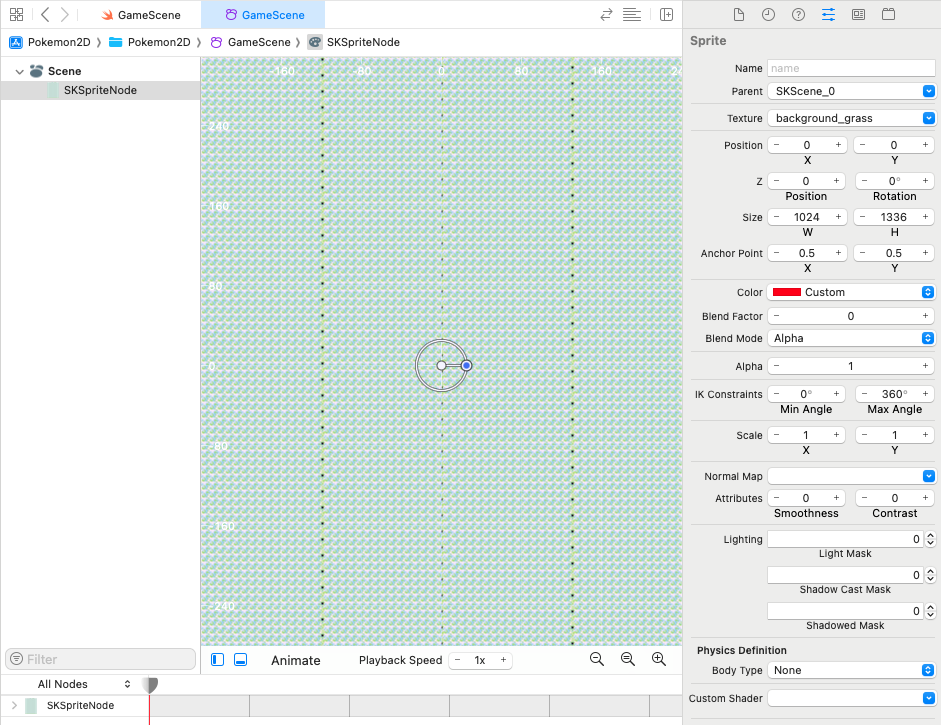
Task: Click the adjust editor options lines icon
Action: (632, 15)
